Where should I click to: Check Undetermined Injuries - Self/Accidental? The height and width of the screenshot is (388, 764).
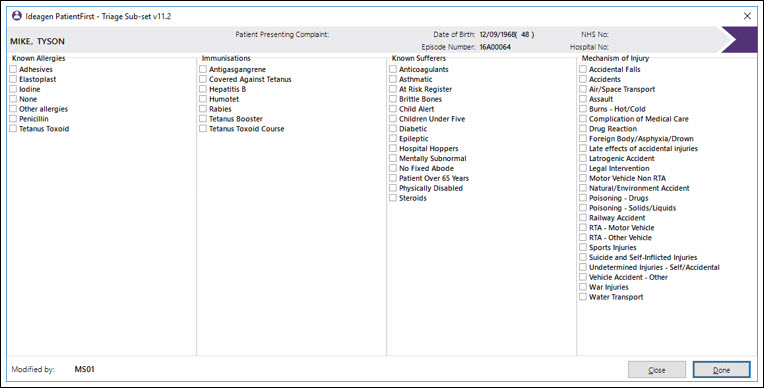coord(583,267)
